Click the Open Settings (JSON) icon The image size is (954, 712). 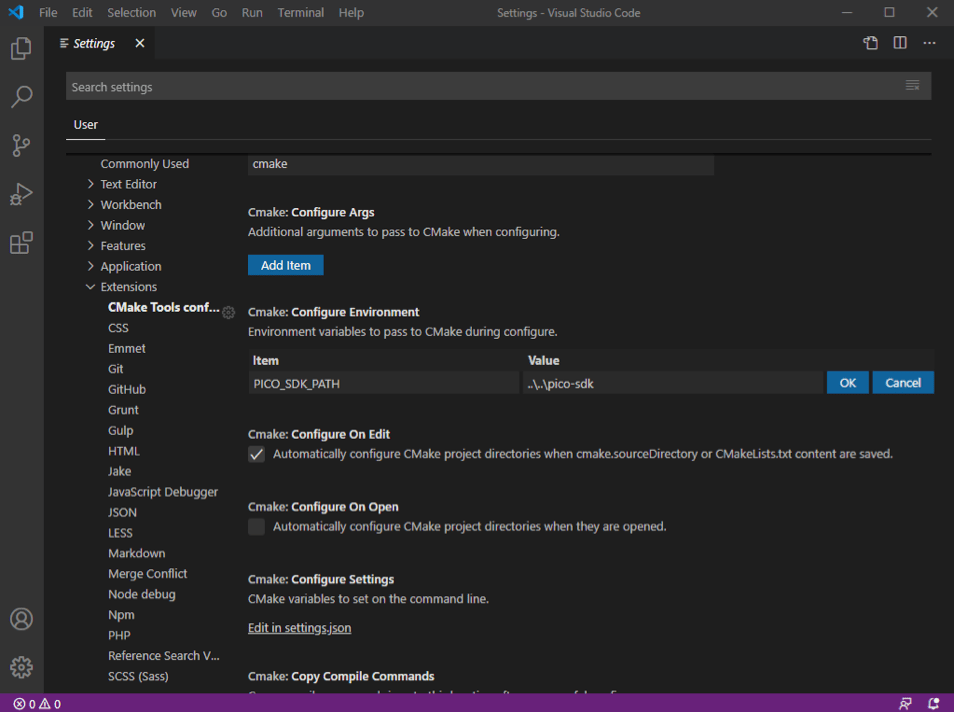coord(871,43)
